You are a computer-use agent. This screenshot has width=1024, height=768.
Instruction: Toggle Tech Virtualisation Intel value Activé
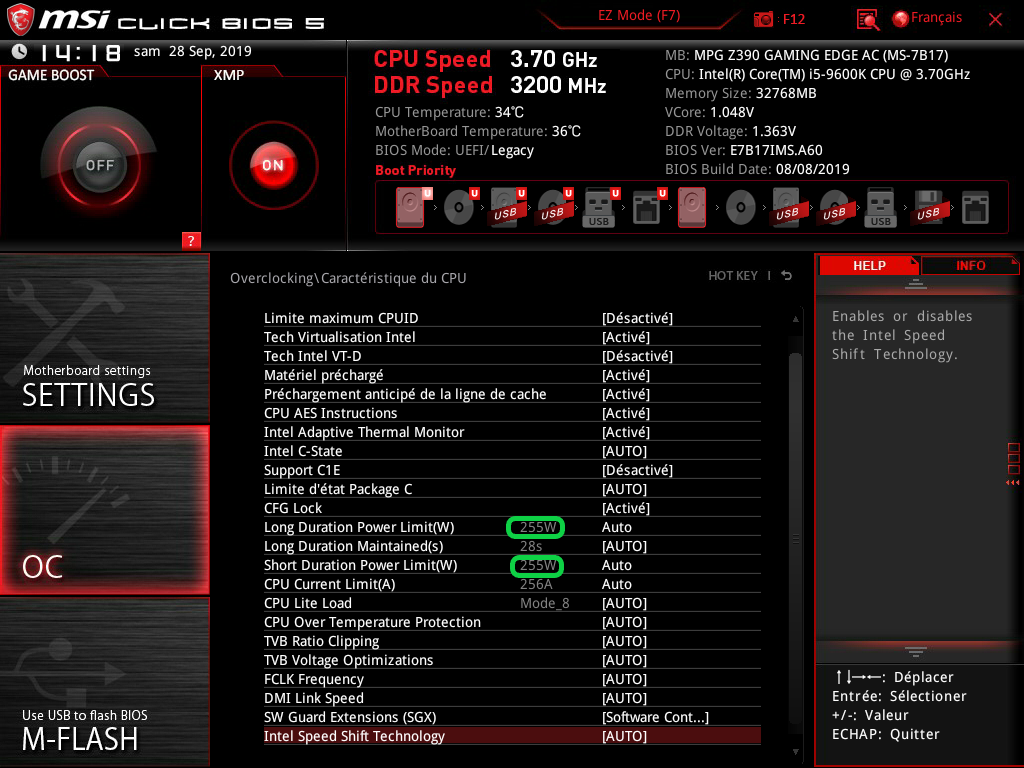tap(626, 337)
